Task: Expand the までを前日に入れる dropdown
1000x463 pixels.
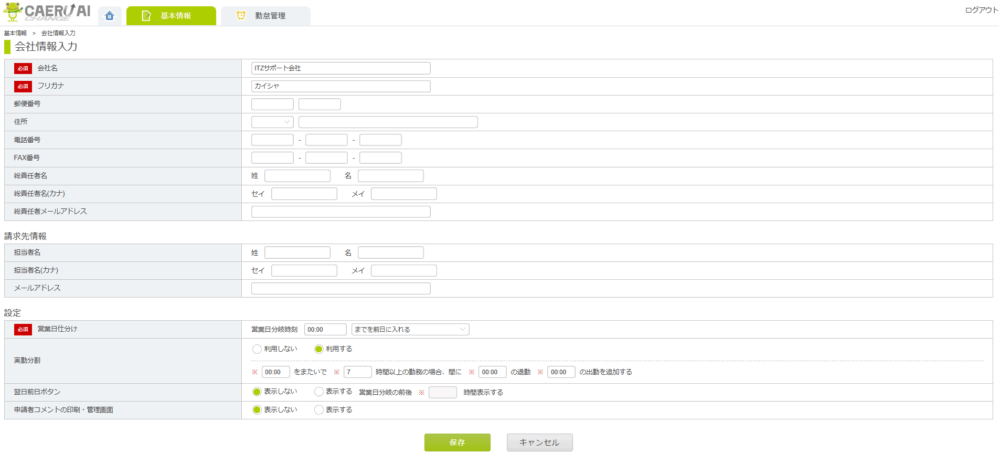Action: tap(410, 328)
